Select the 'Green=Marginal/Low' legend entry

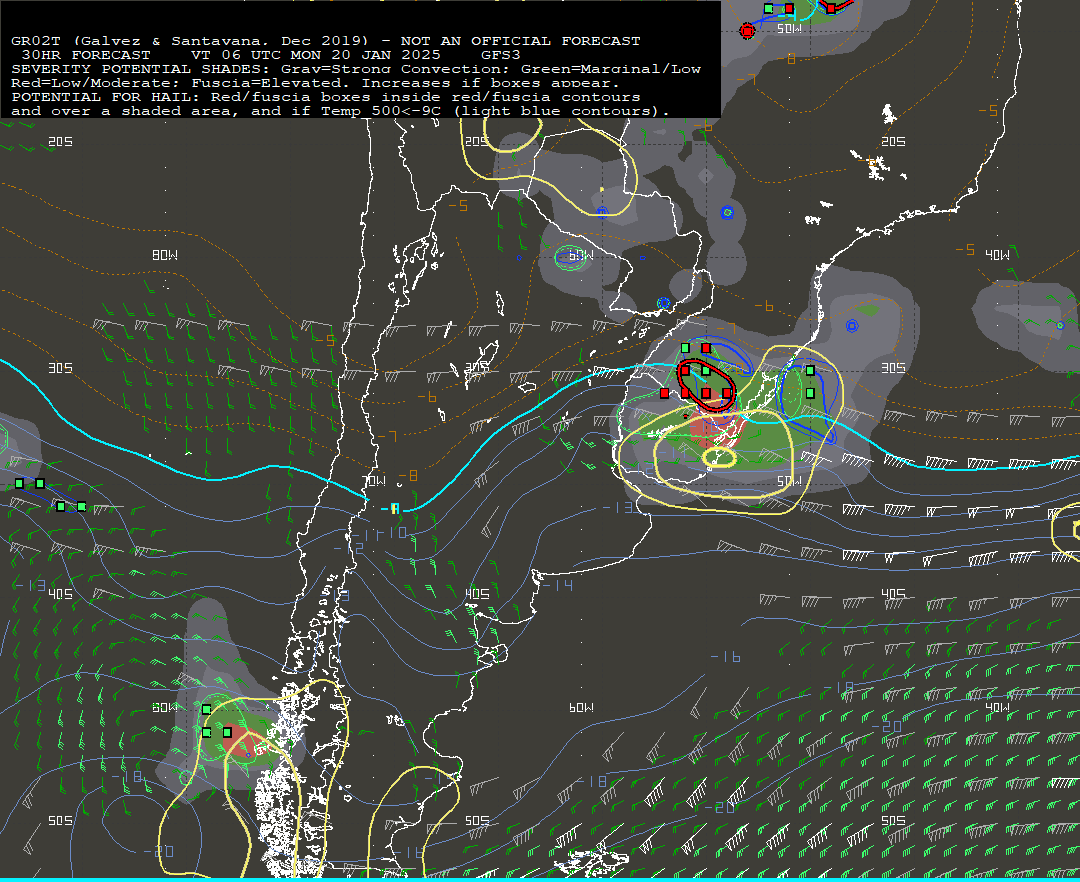[611, 69]
